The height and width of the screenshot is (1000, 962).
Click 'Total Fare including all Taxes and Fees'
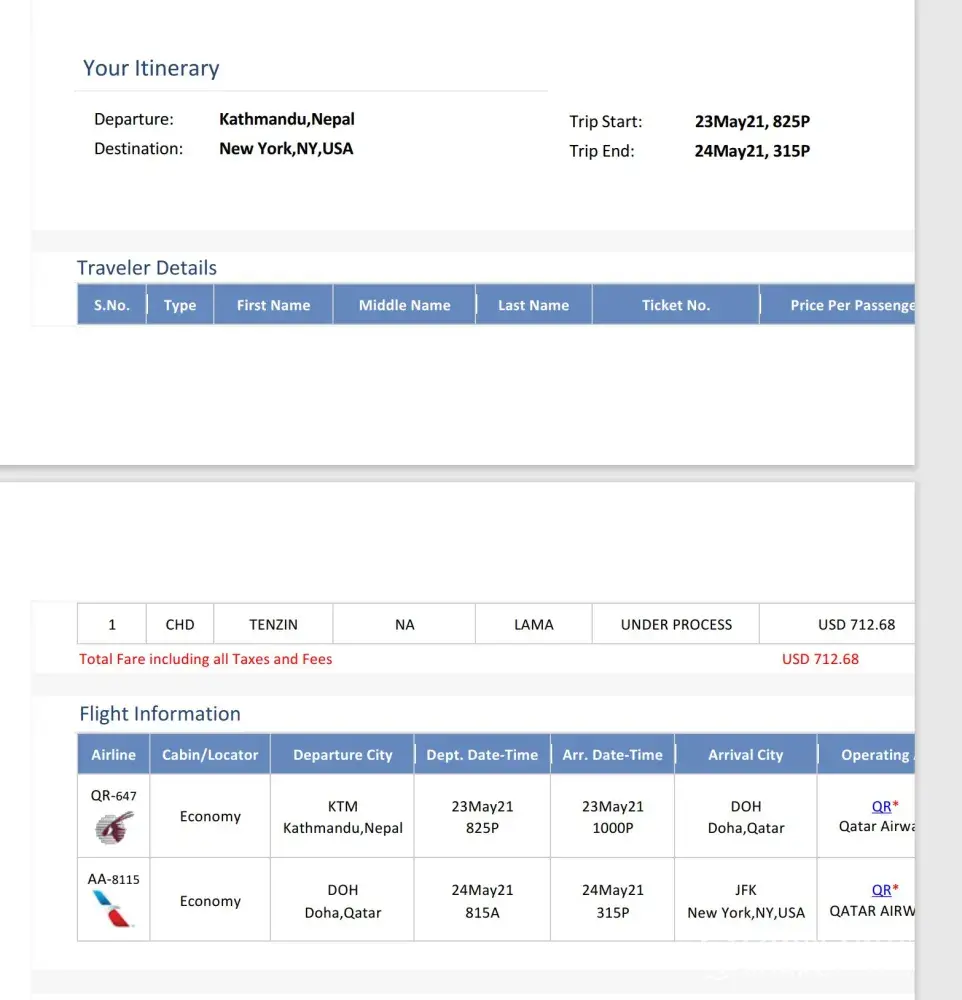(205, 659)
